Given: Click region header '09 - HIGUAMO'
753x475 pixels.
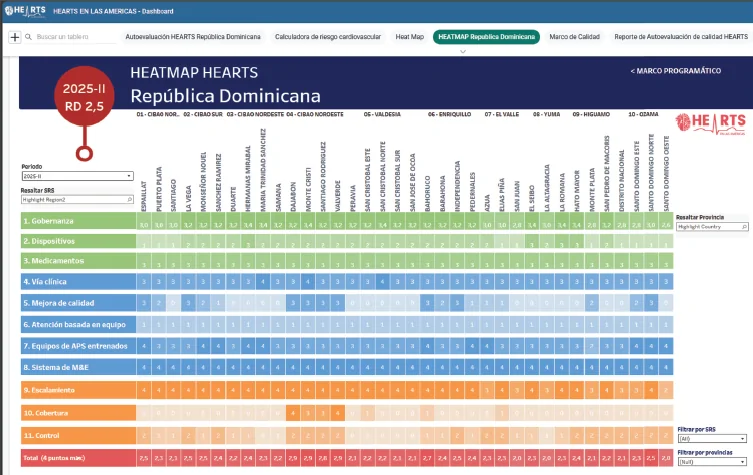Looking at the screenshot, I should pyautogui.click(x=591, y=114).
